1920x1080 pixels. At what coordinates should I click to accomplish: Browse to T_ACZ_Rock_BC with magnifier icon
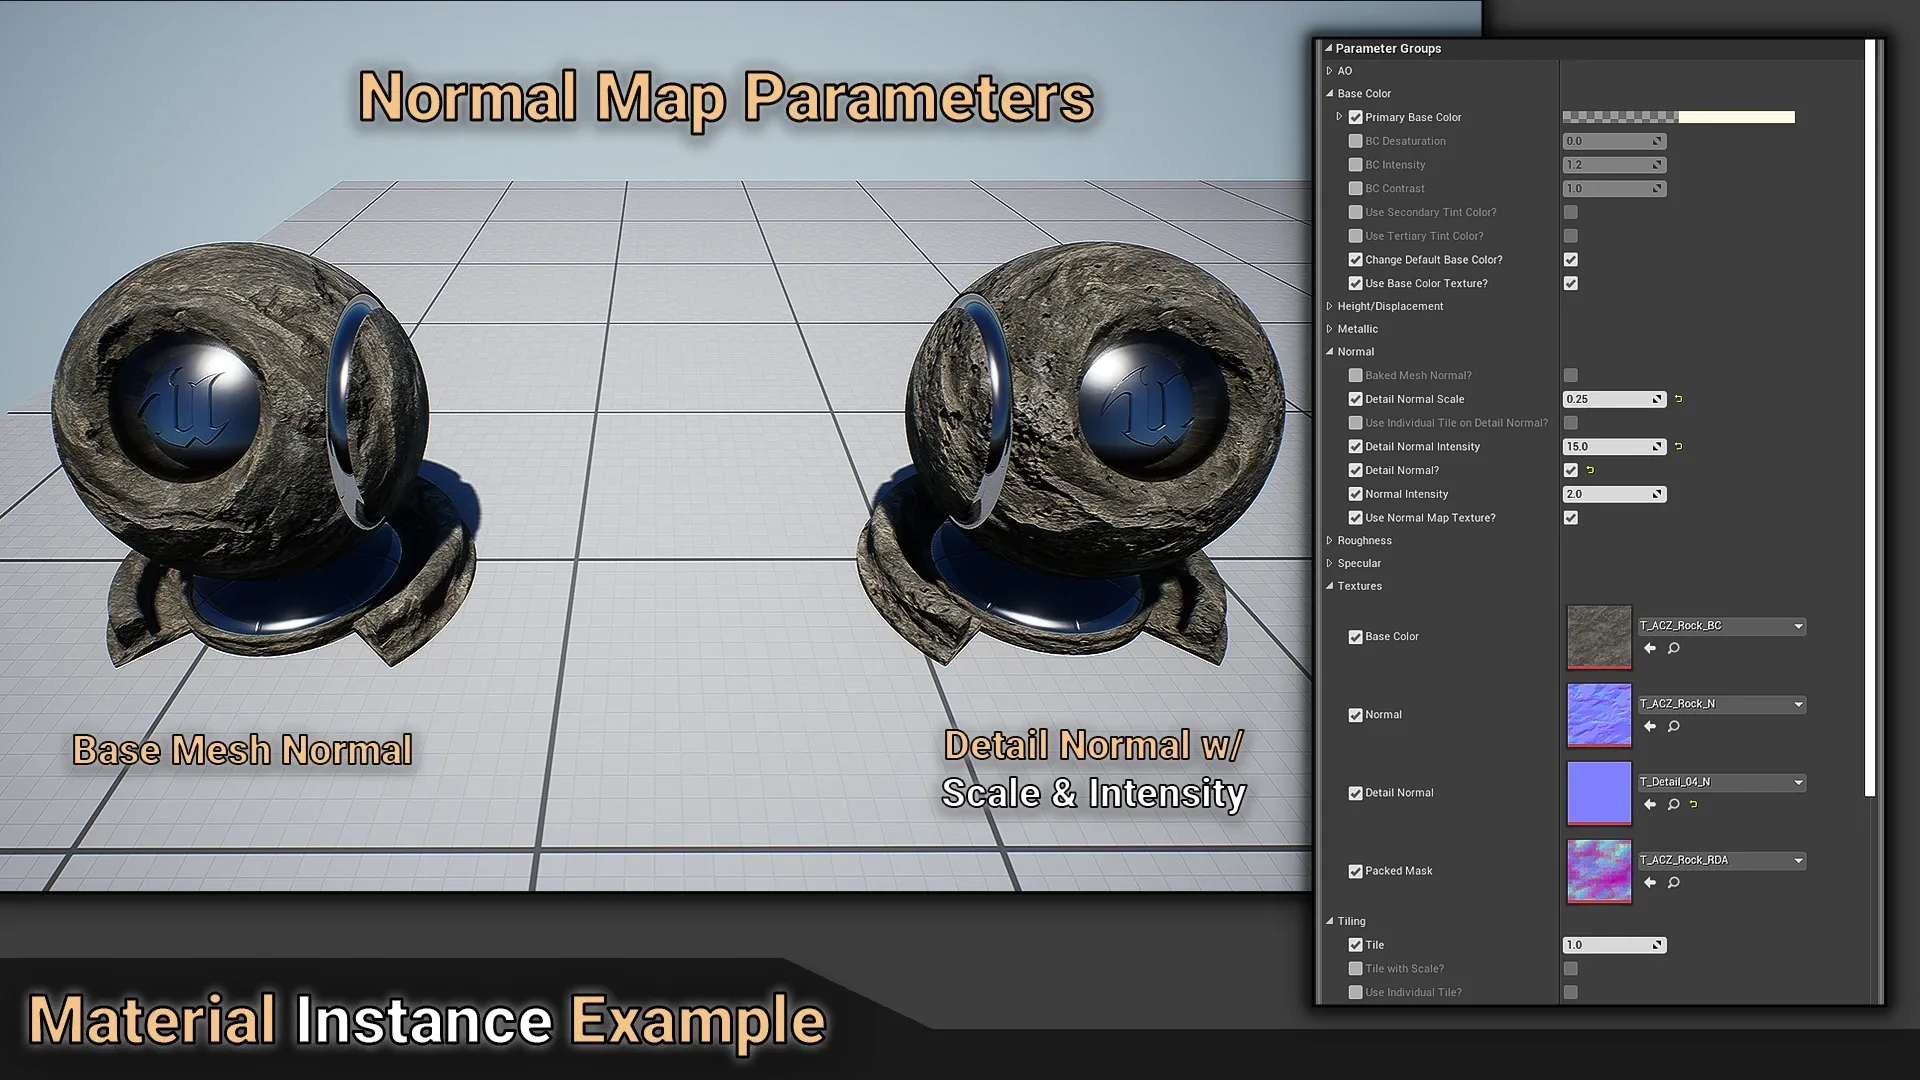point(1673,649)
